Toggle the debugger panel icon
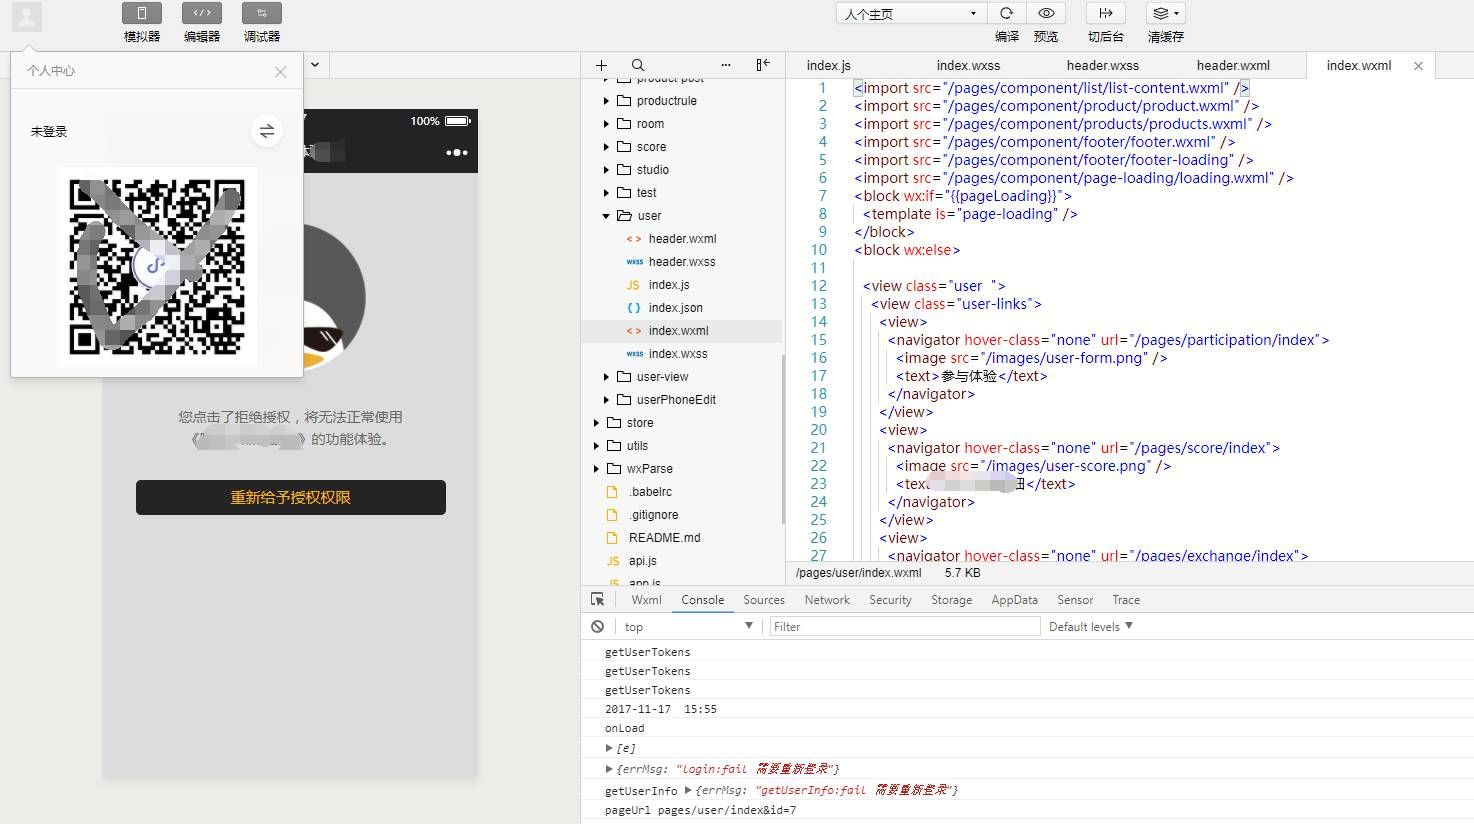Image resolution: width=1474 pixels, height=824 pixels. (261, 13)
